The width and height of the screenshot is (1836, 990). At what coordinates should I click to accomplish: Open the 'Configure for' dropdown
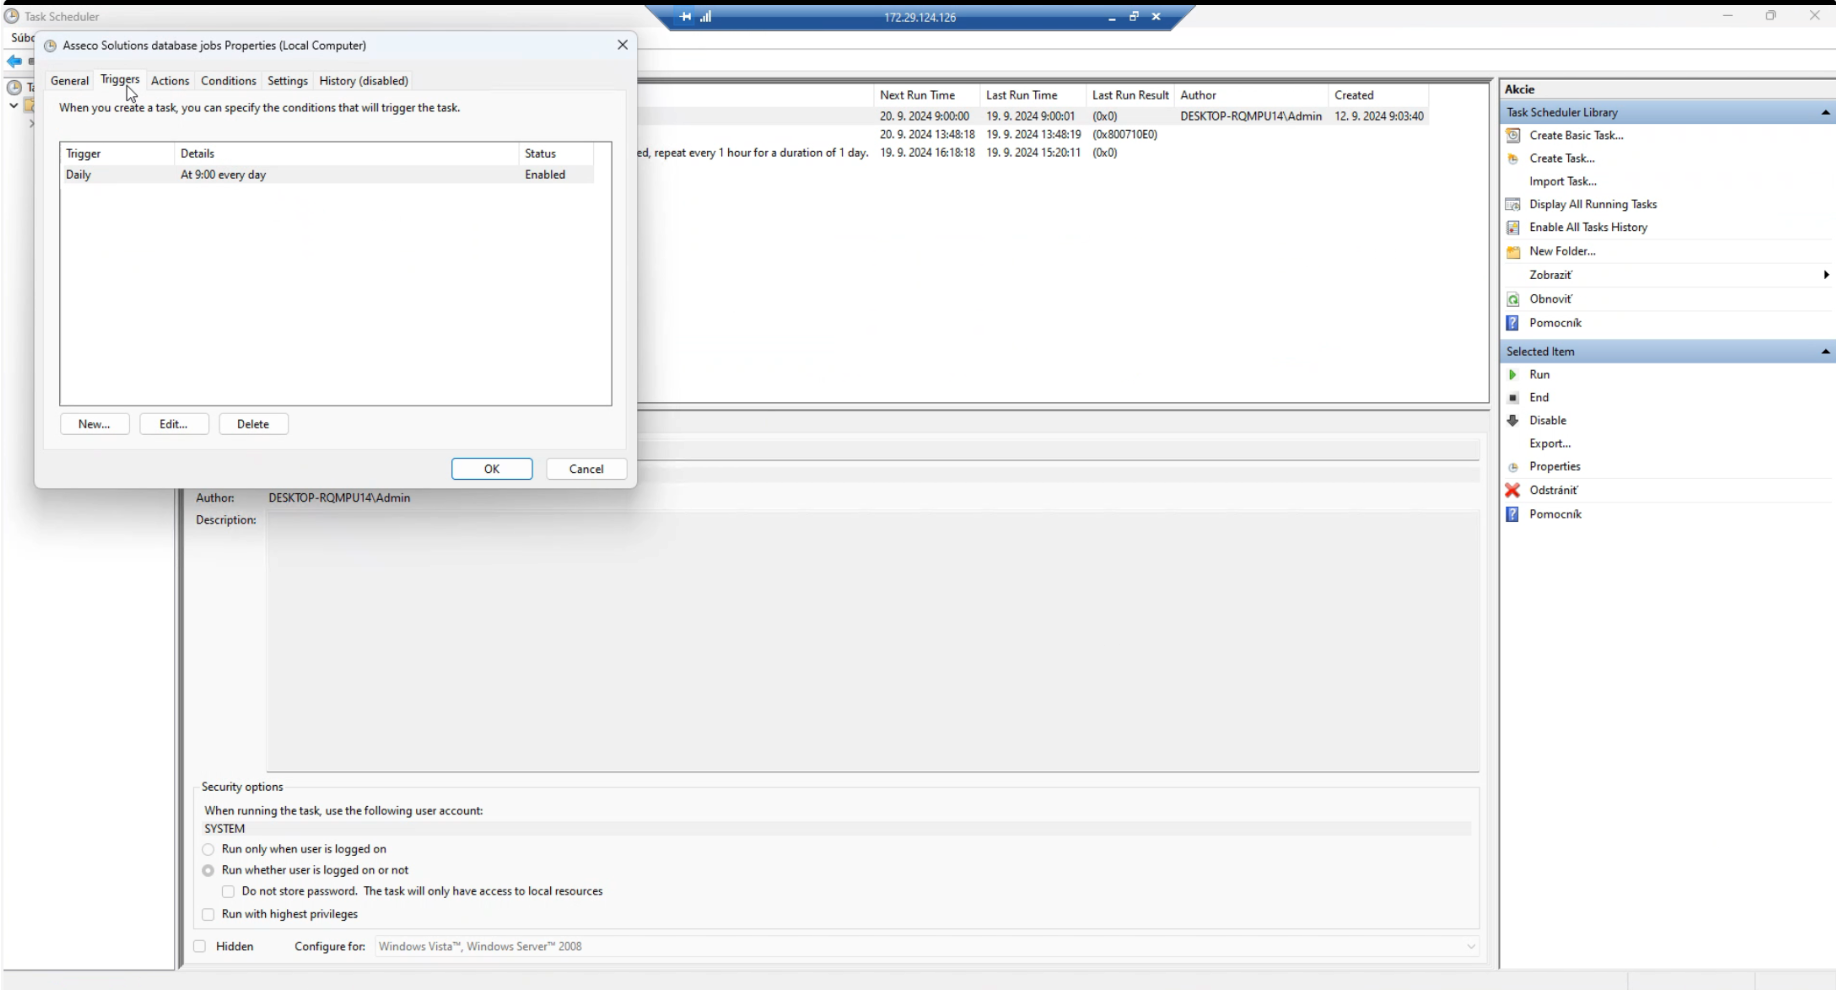click(x=926, y=946)
